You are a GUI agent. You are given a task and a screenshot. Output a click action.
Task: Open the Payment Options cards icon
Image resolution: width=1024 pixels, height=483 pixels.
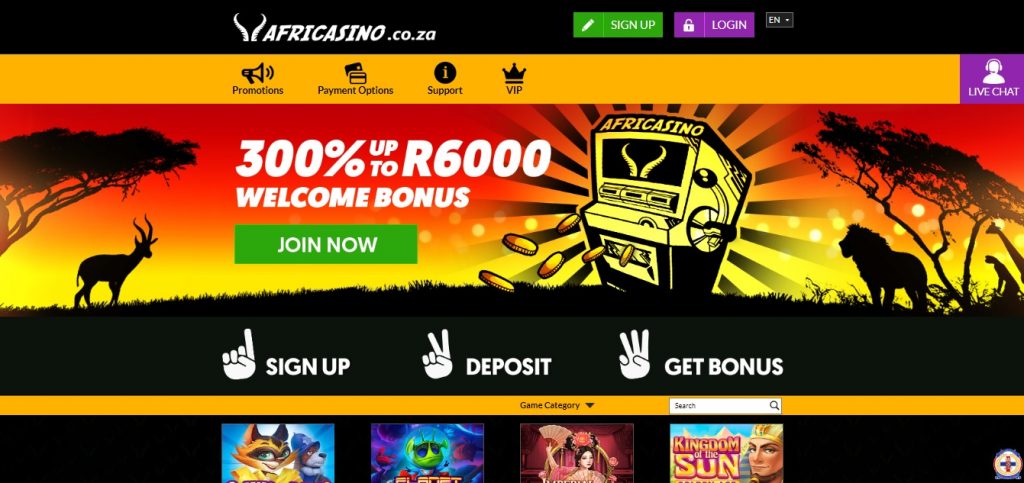(355, 73)
